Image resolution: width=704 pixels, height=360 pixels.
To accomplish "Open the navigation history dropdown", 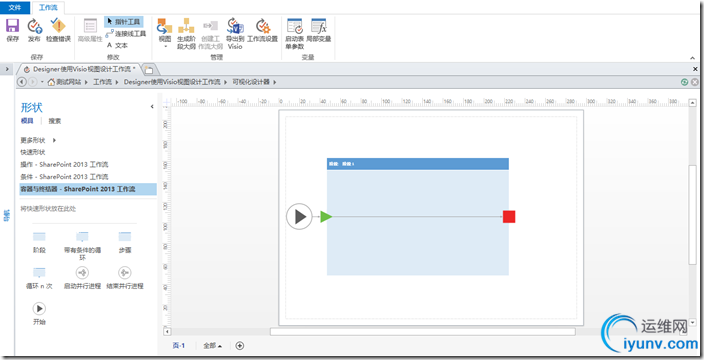I will pyautogui.click(x=42, y=82).
